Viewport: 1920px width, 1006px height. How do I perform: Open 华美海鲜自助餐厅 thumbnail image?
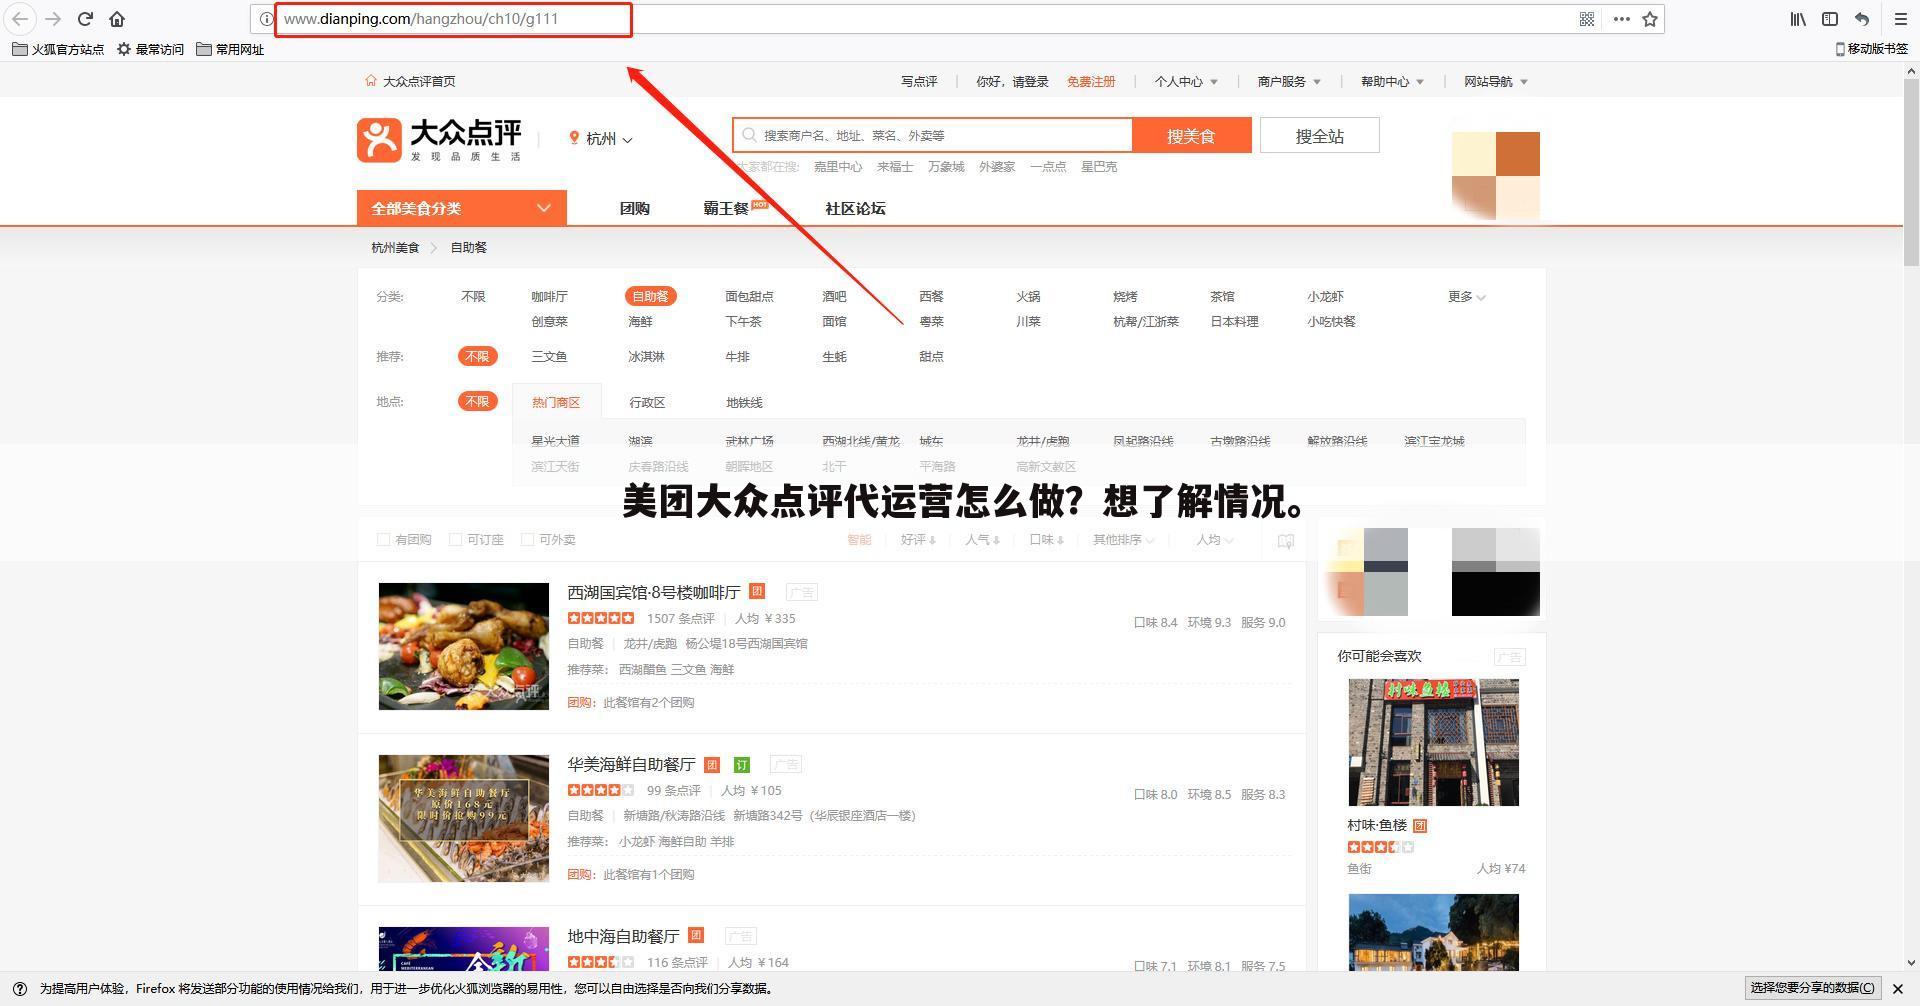click(x=464, y=819)
